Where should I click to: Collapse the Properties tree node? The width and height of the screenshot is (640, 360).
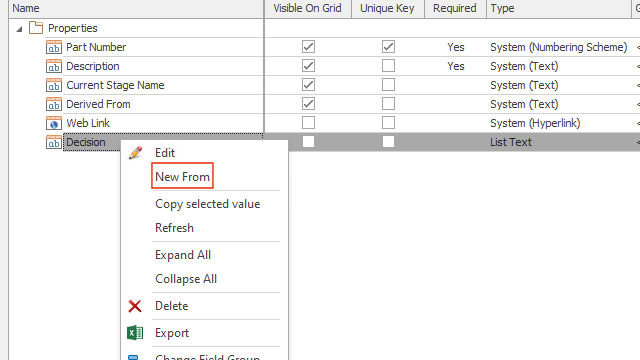(19, 29)
